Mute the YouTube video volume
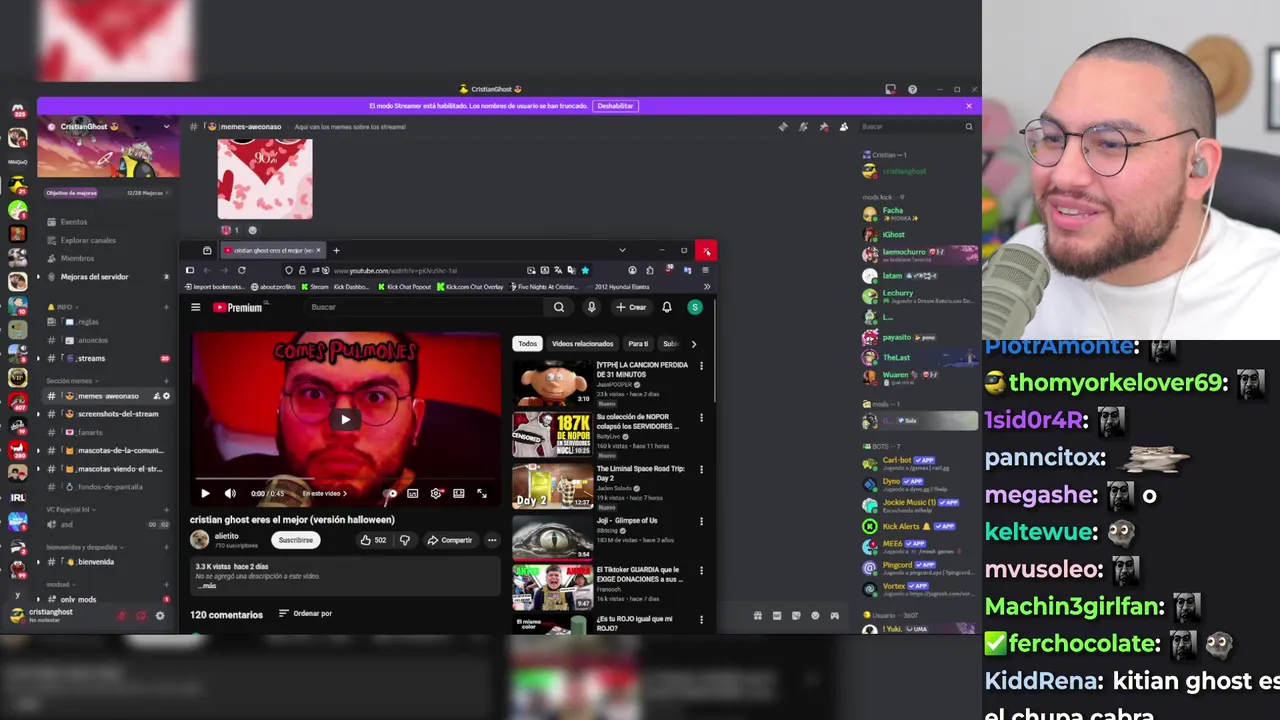The height and width of the screenshot is (720, 1280). pos(230,493)
